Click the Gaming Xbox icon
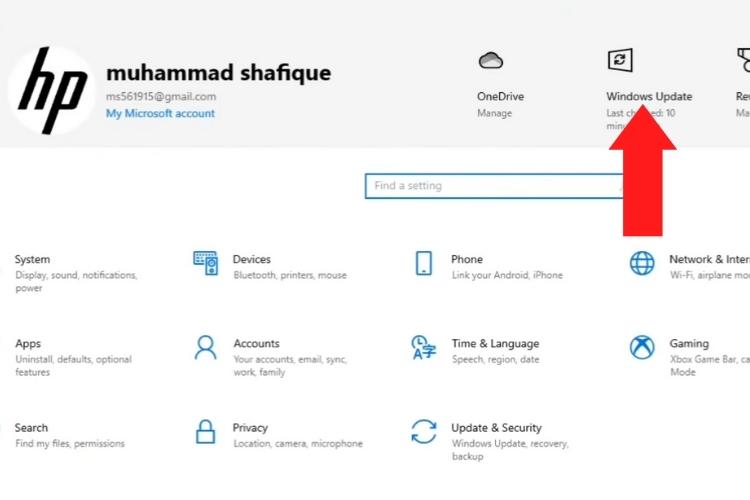Image resolution: width=750 pixels, height=500 pixels. click(642, 347)
